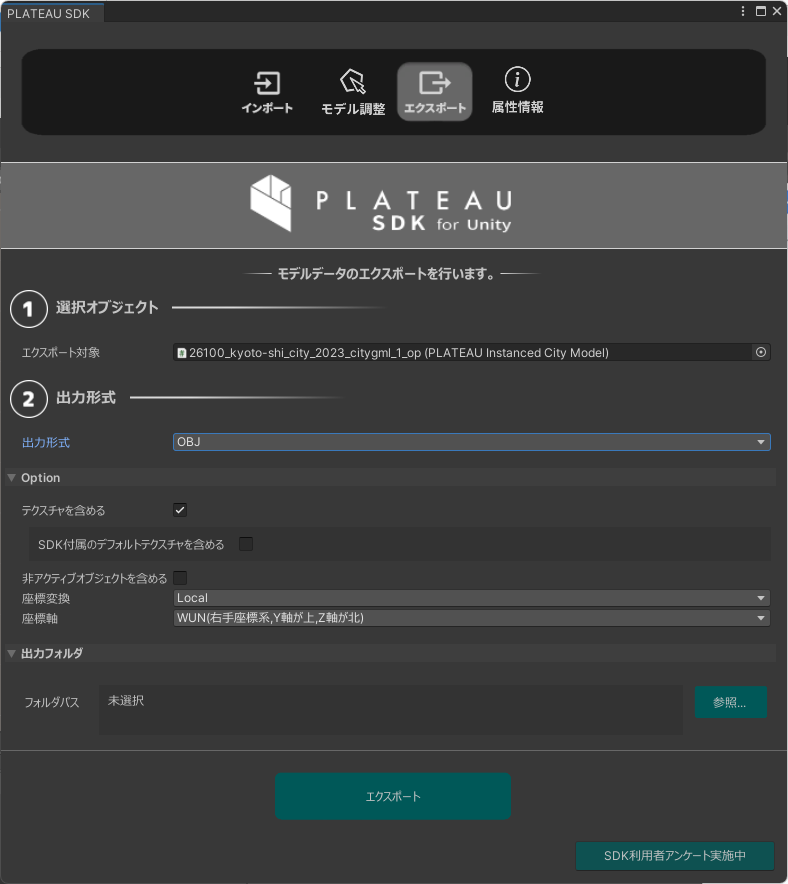Click the フォルダパス 未選択 field
This screenshot has width=788, height=884.
(x=391, y=710)
